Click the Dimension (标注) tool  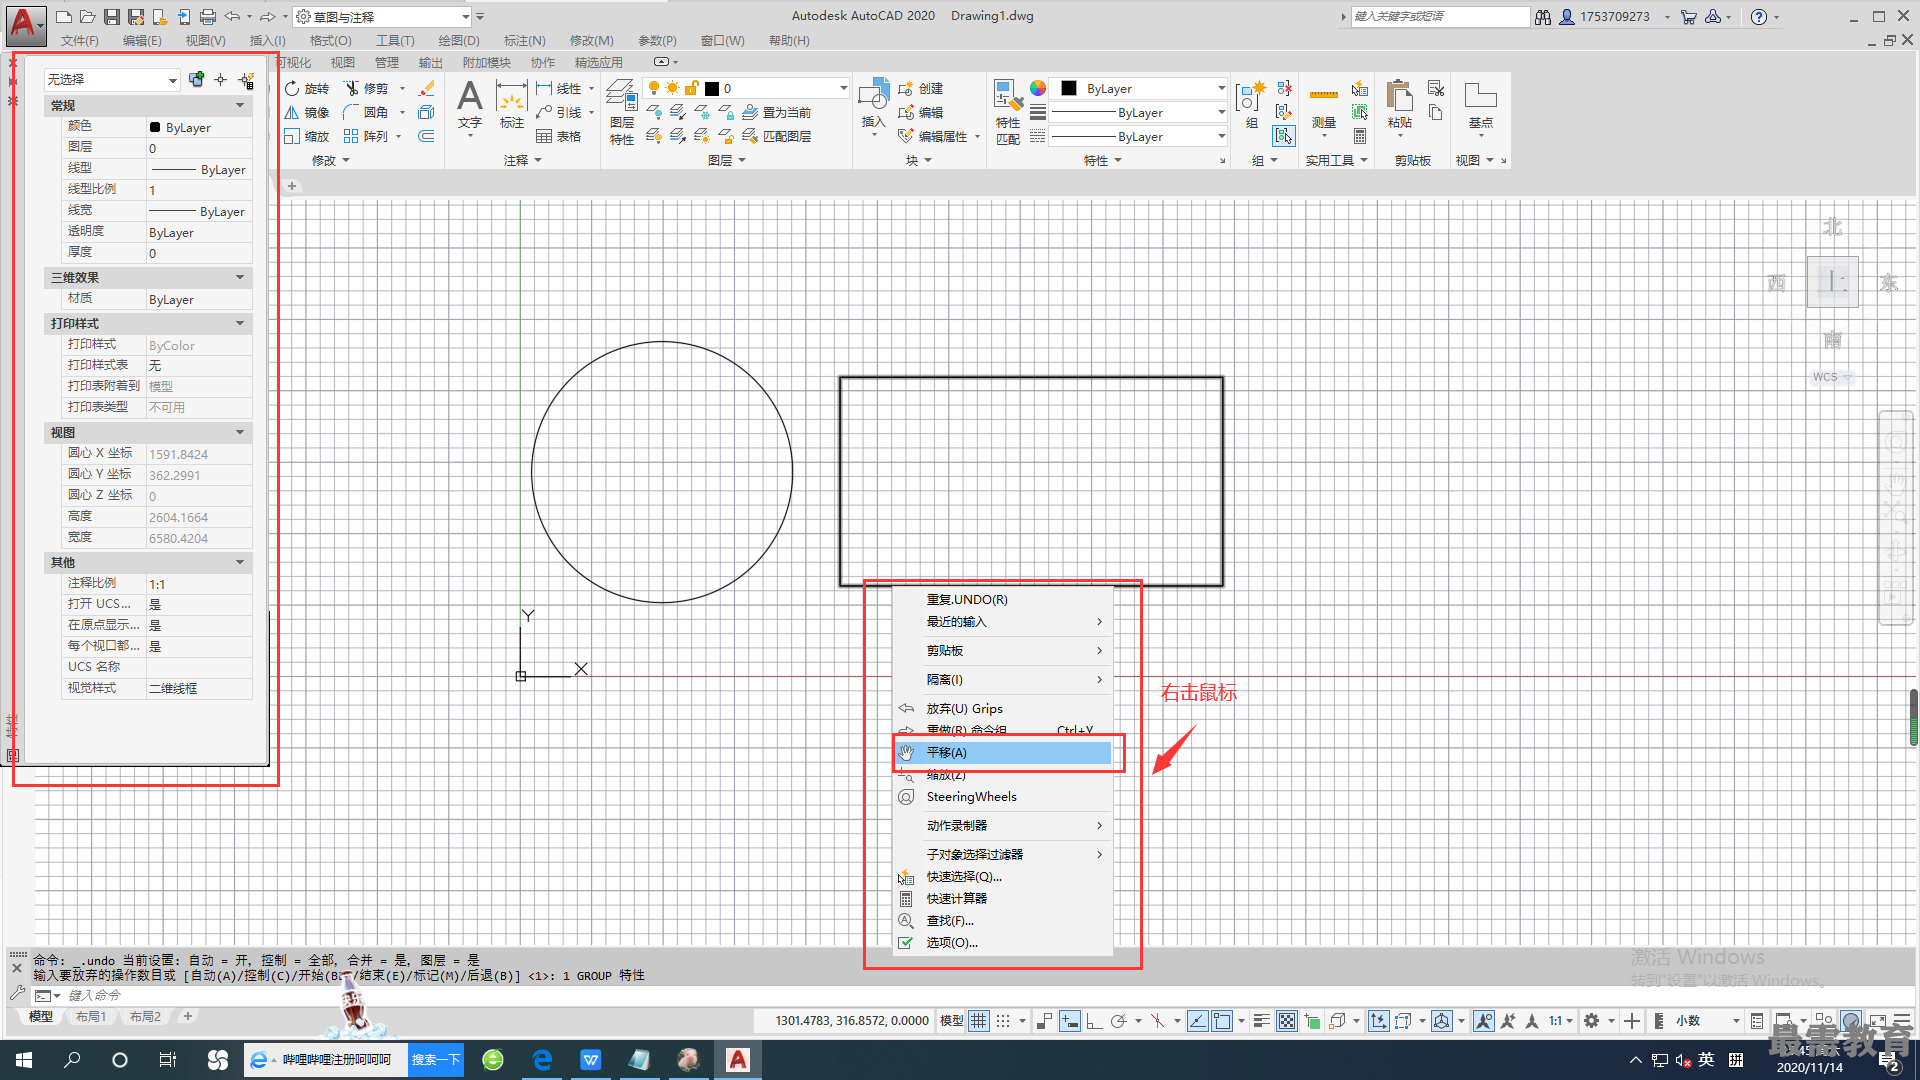512,105
